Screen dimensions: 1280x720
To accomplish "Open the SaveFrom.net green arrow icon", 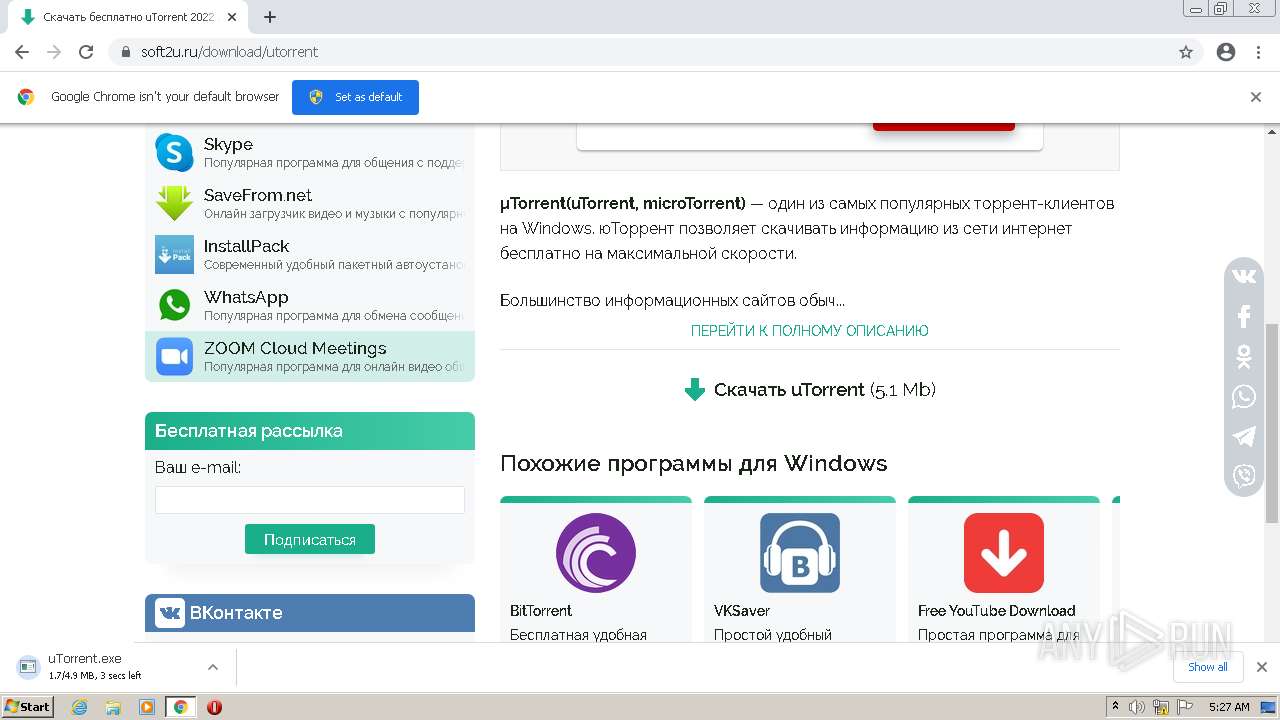I will pyautogui.click(x=174, y=204).
